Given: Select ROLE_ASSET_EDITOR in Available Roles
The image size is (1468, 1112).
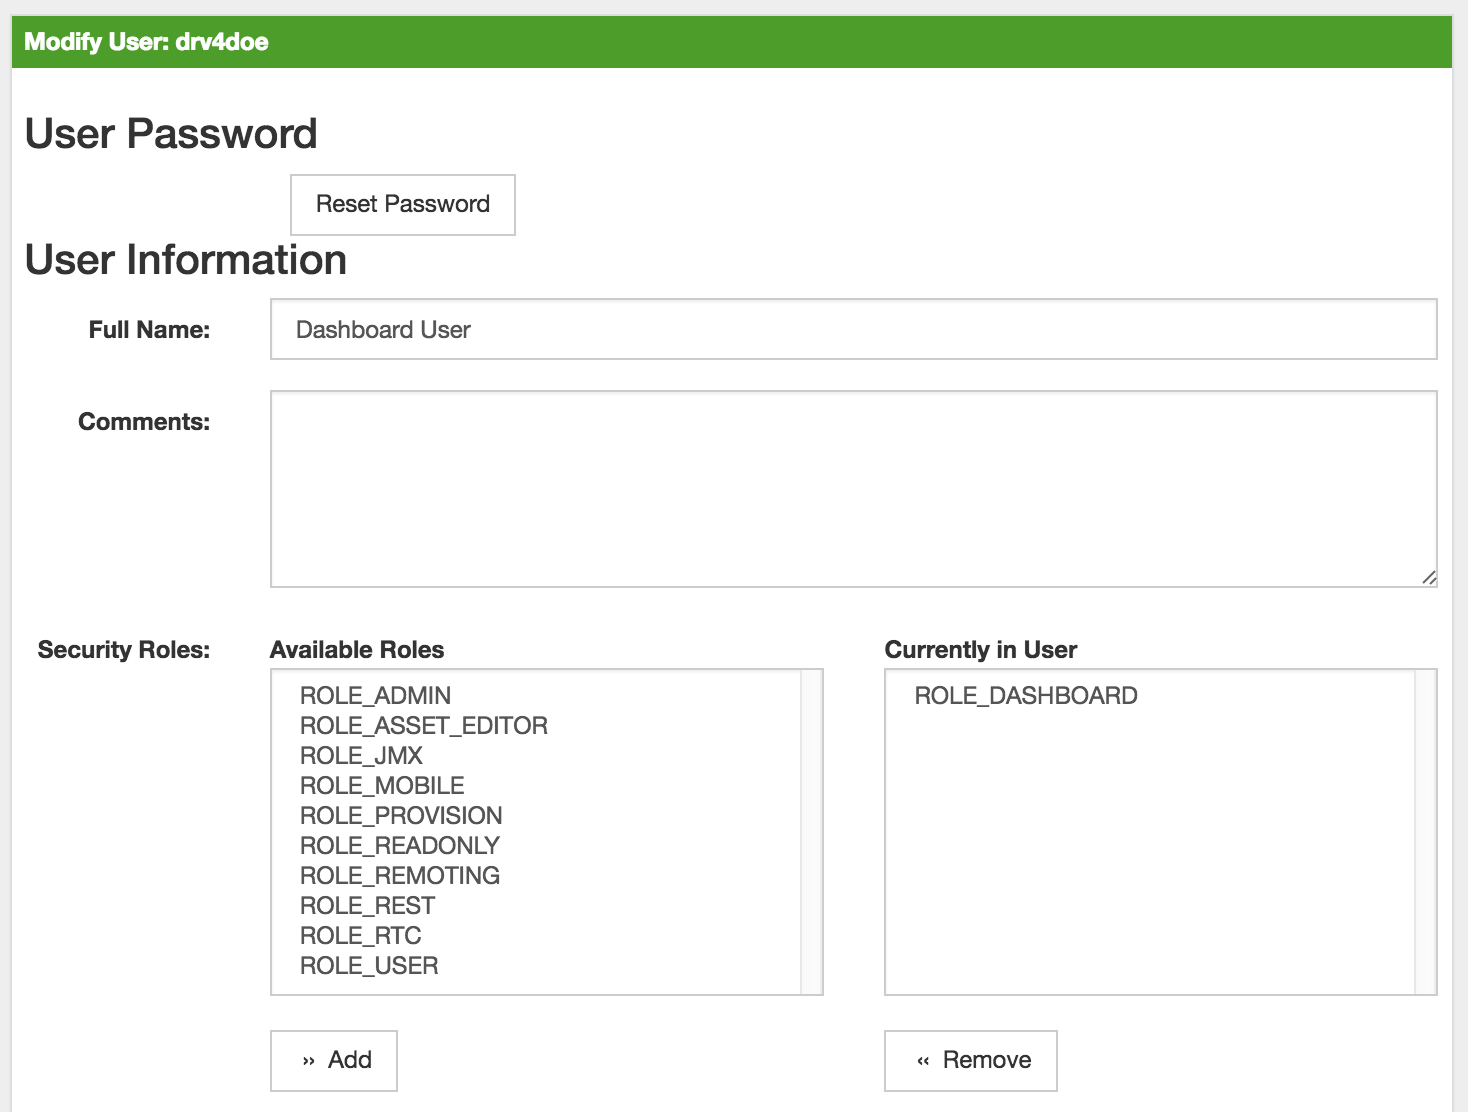Looking at the screenshot, I should click(x=424, y=725).
